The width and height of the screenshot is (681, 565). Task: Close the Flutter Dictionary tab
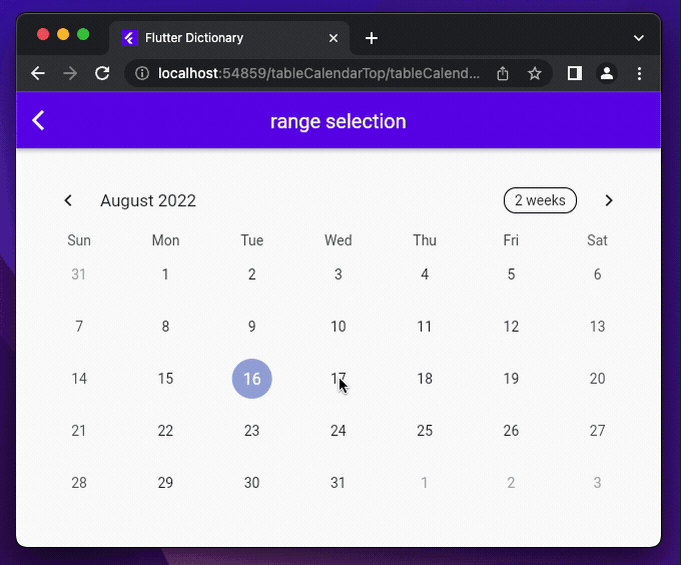(334, 38)
